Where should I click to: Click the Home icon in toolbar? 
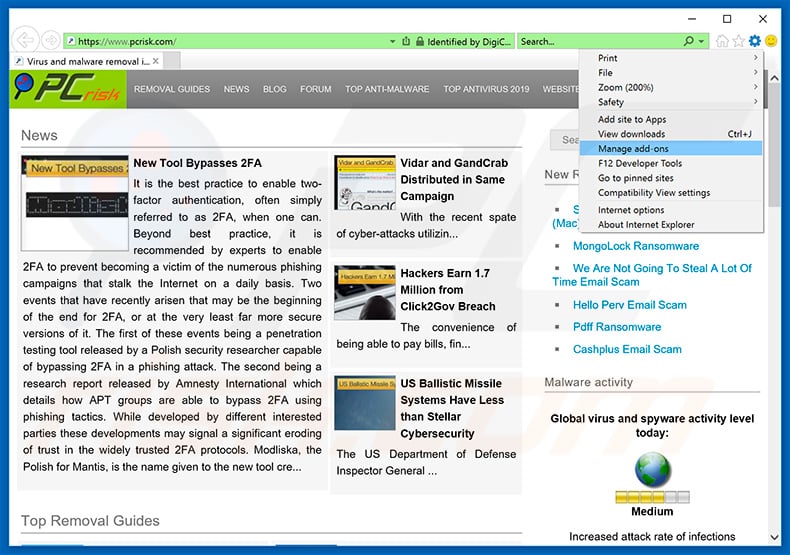click(722, 41)
